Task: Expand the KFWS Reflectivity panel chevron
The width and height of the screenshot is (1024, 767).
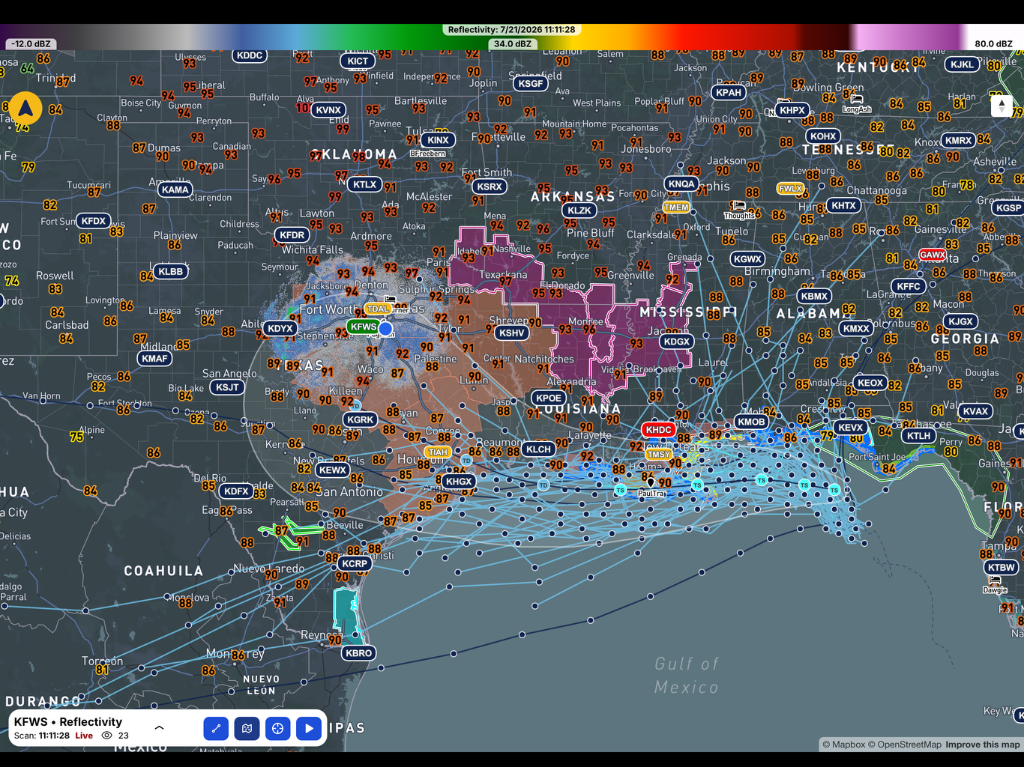Action: [159, 727]
